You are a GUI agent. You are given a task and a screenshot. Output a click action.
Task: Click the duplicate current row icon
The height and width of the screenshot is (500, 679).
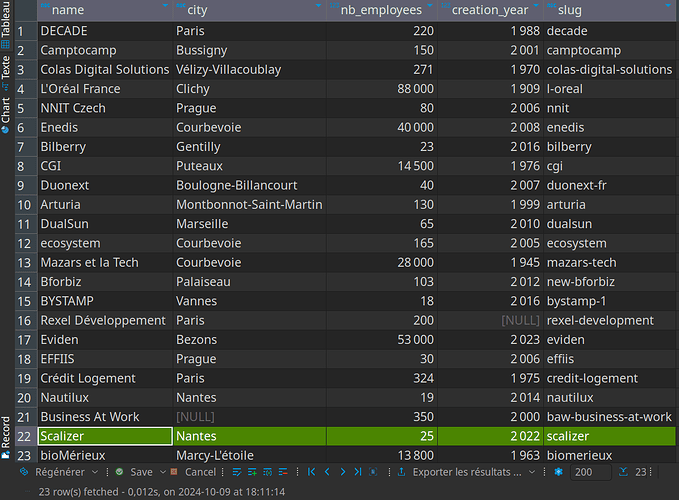click(x=268, y=472)
